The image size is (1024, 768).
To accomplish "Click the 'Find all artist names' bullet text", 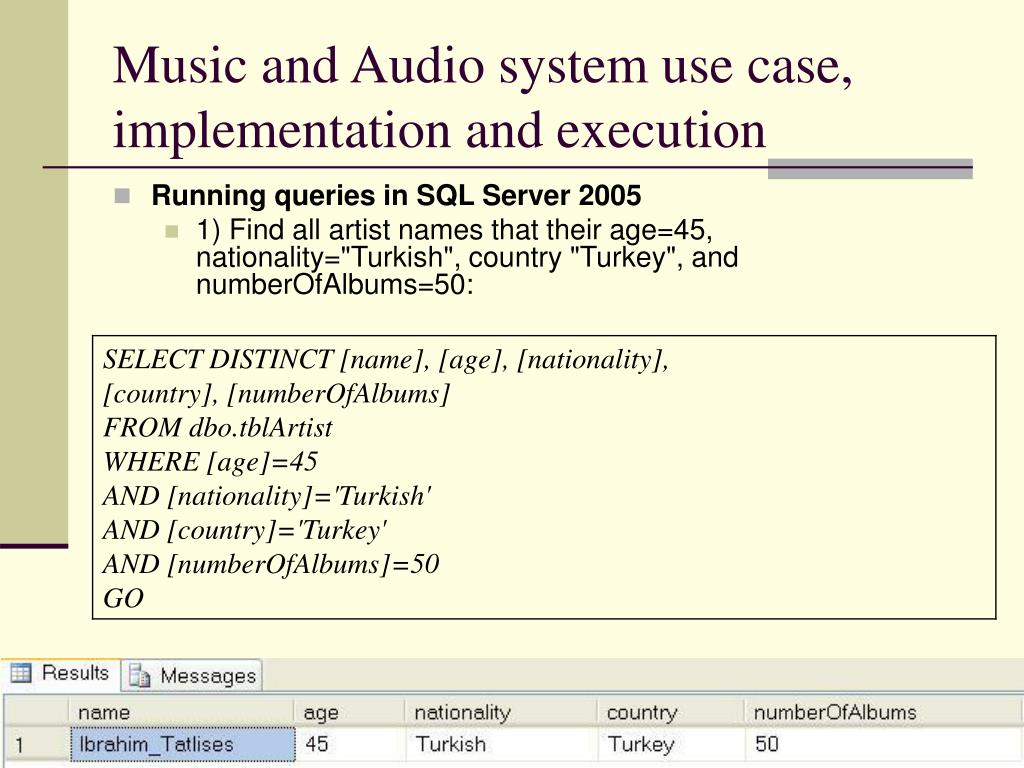I will coord(467,257).
